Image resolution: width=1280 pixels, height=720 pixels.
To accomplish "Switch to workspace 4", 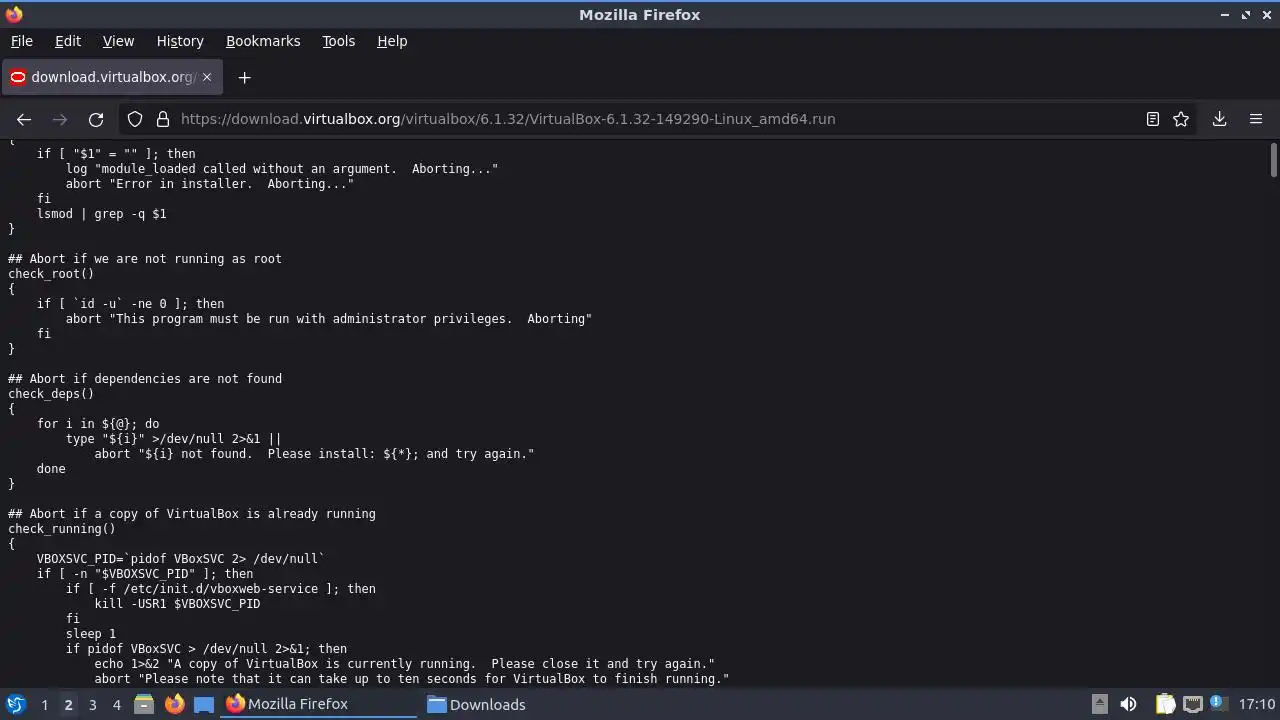I will tap(116, 705).
